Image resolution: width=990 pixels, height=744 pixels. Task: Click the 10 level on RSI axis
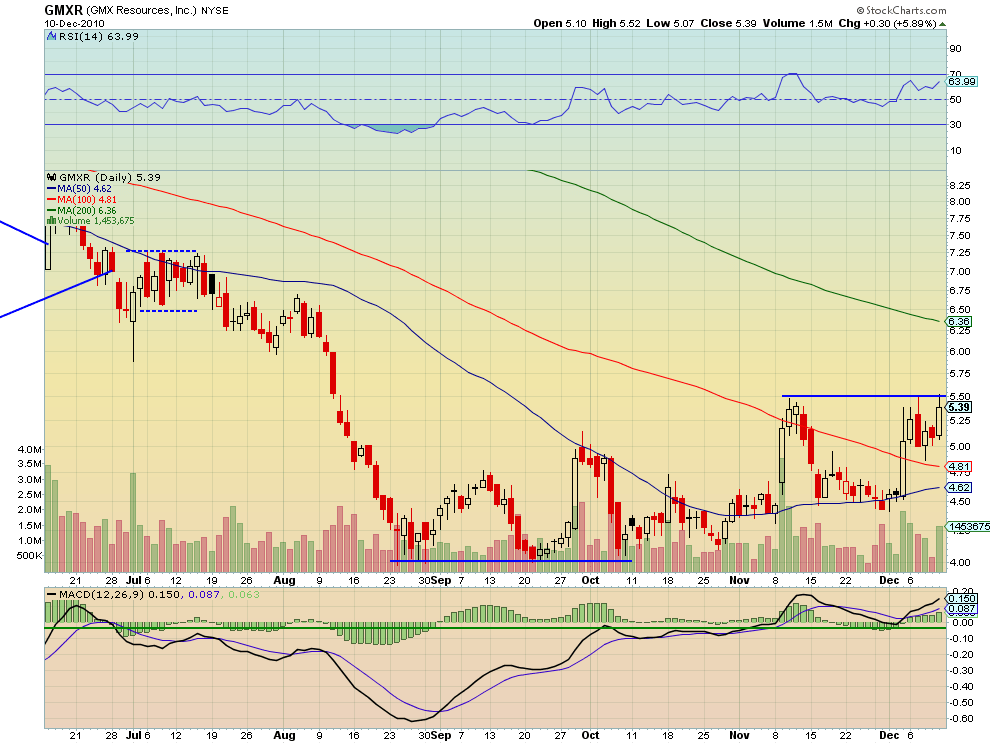955,150
